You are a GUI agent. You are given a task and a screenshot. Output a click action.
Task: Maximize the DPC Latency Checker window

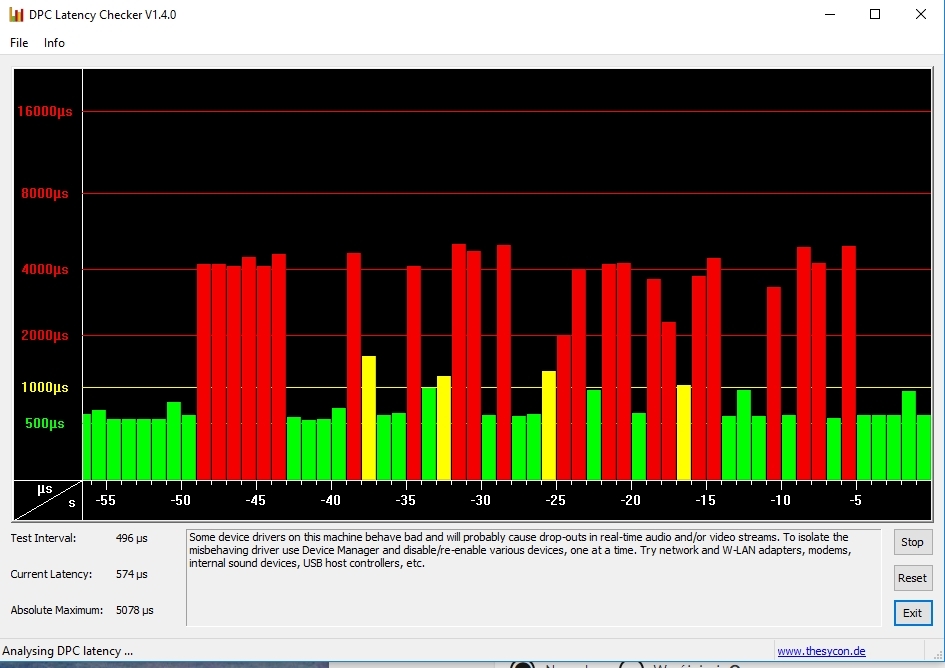click(x=875, y=14)
